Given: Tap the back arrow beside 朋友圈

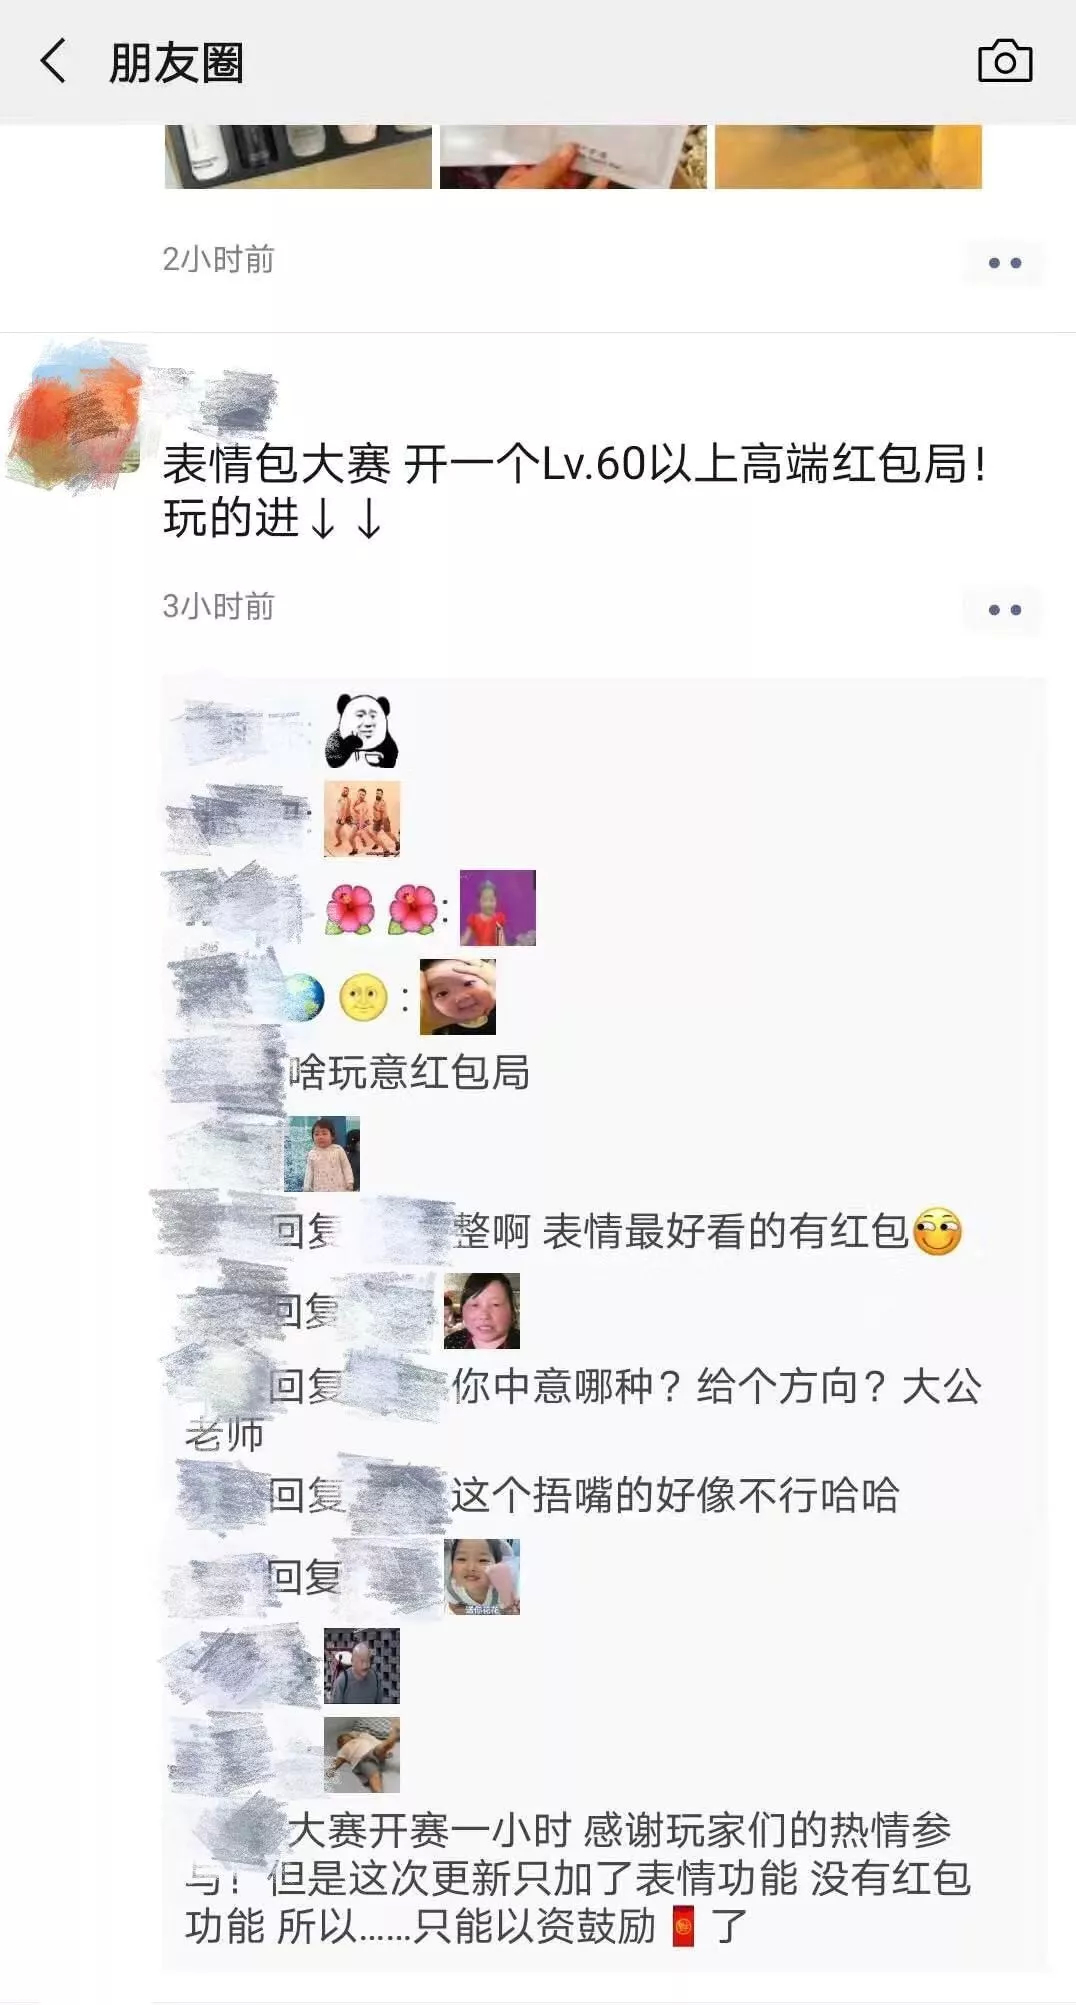Looking at the screenshot, I should point(53,61).
